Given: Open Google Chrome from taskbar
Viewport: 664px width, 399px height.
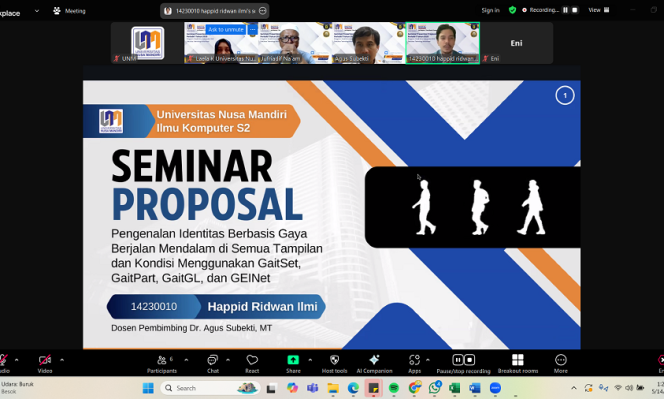Looking at the screenshot, I should coord(415,388).
